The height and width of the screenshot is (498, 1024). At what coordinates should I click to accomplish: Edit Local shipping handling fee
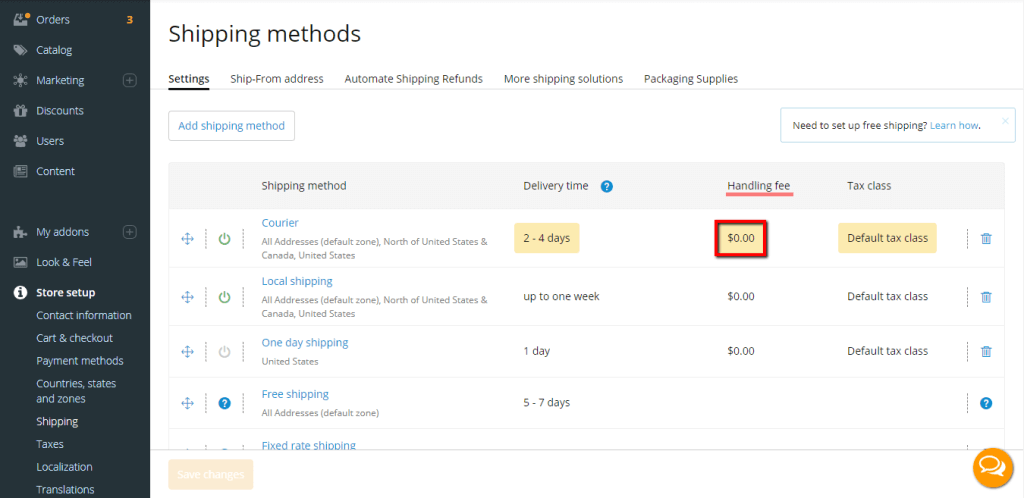click(x=741, y=296)
